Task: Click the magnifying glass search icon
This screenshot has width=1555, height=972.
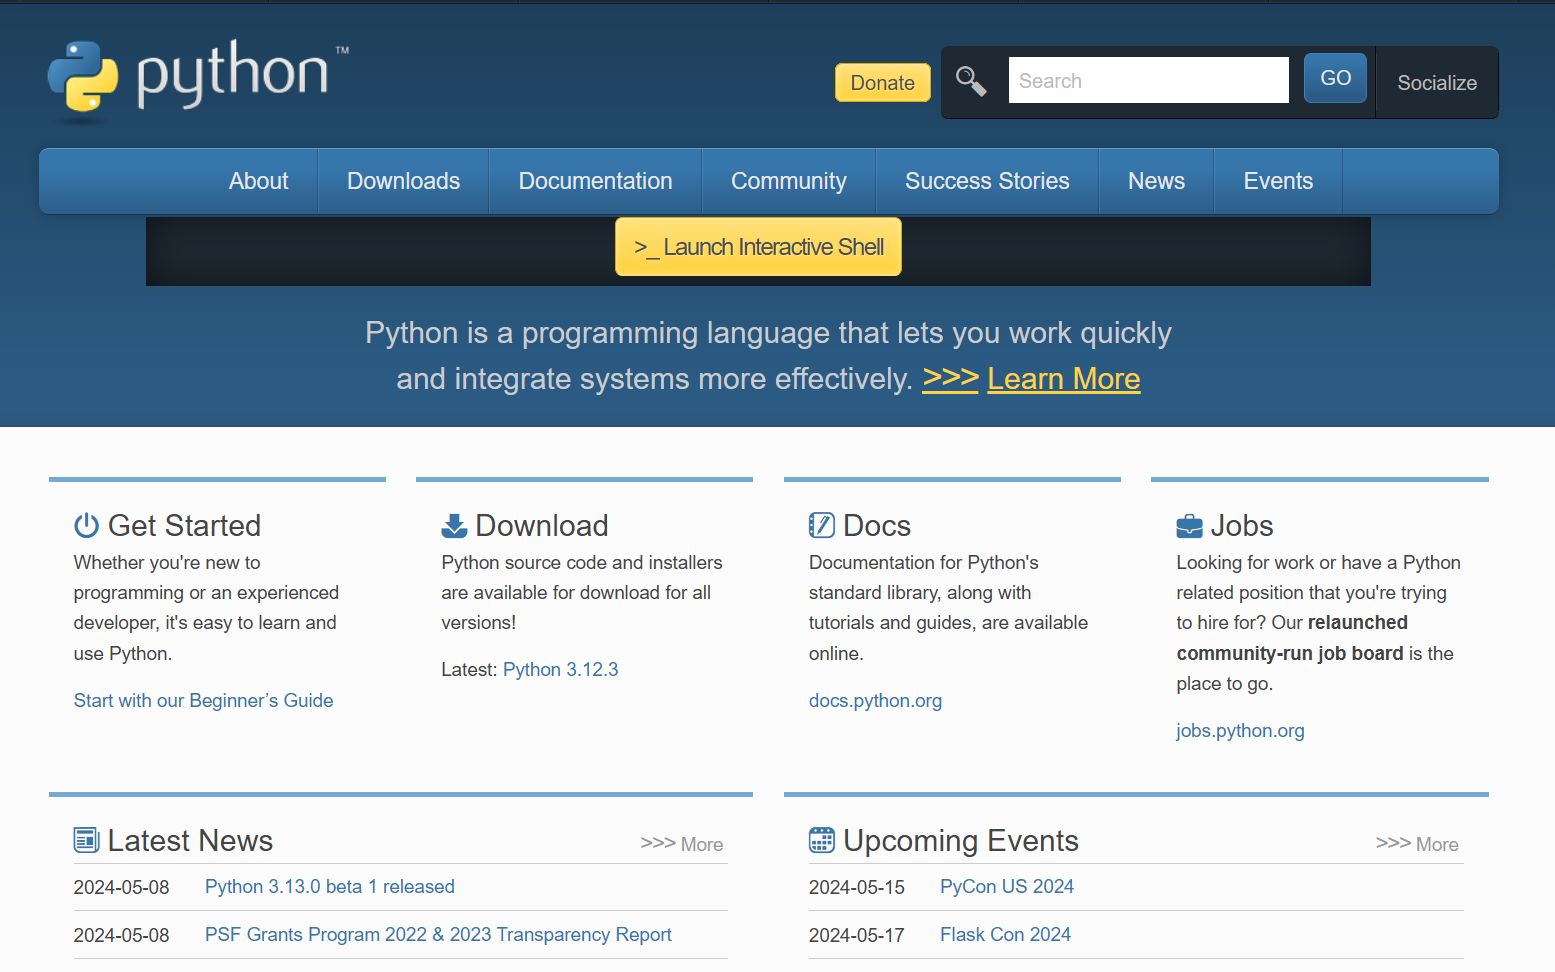Action: (969, 80)
